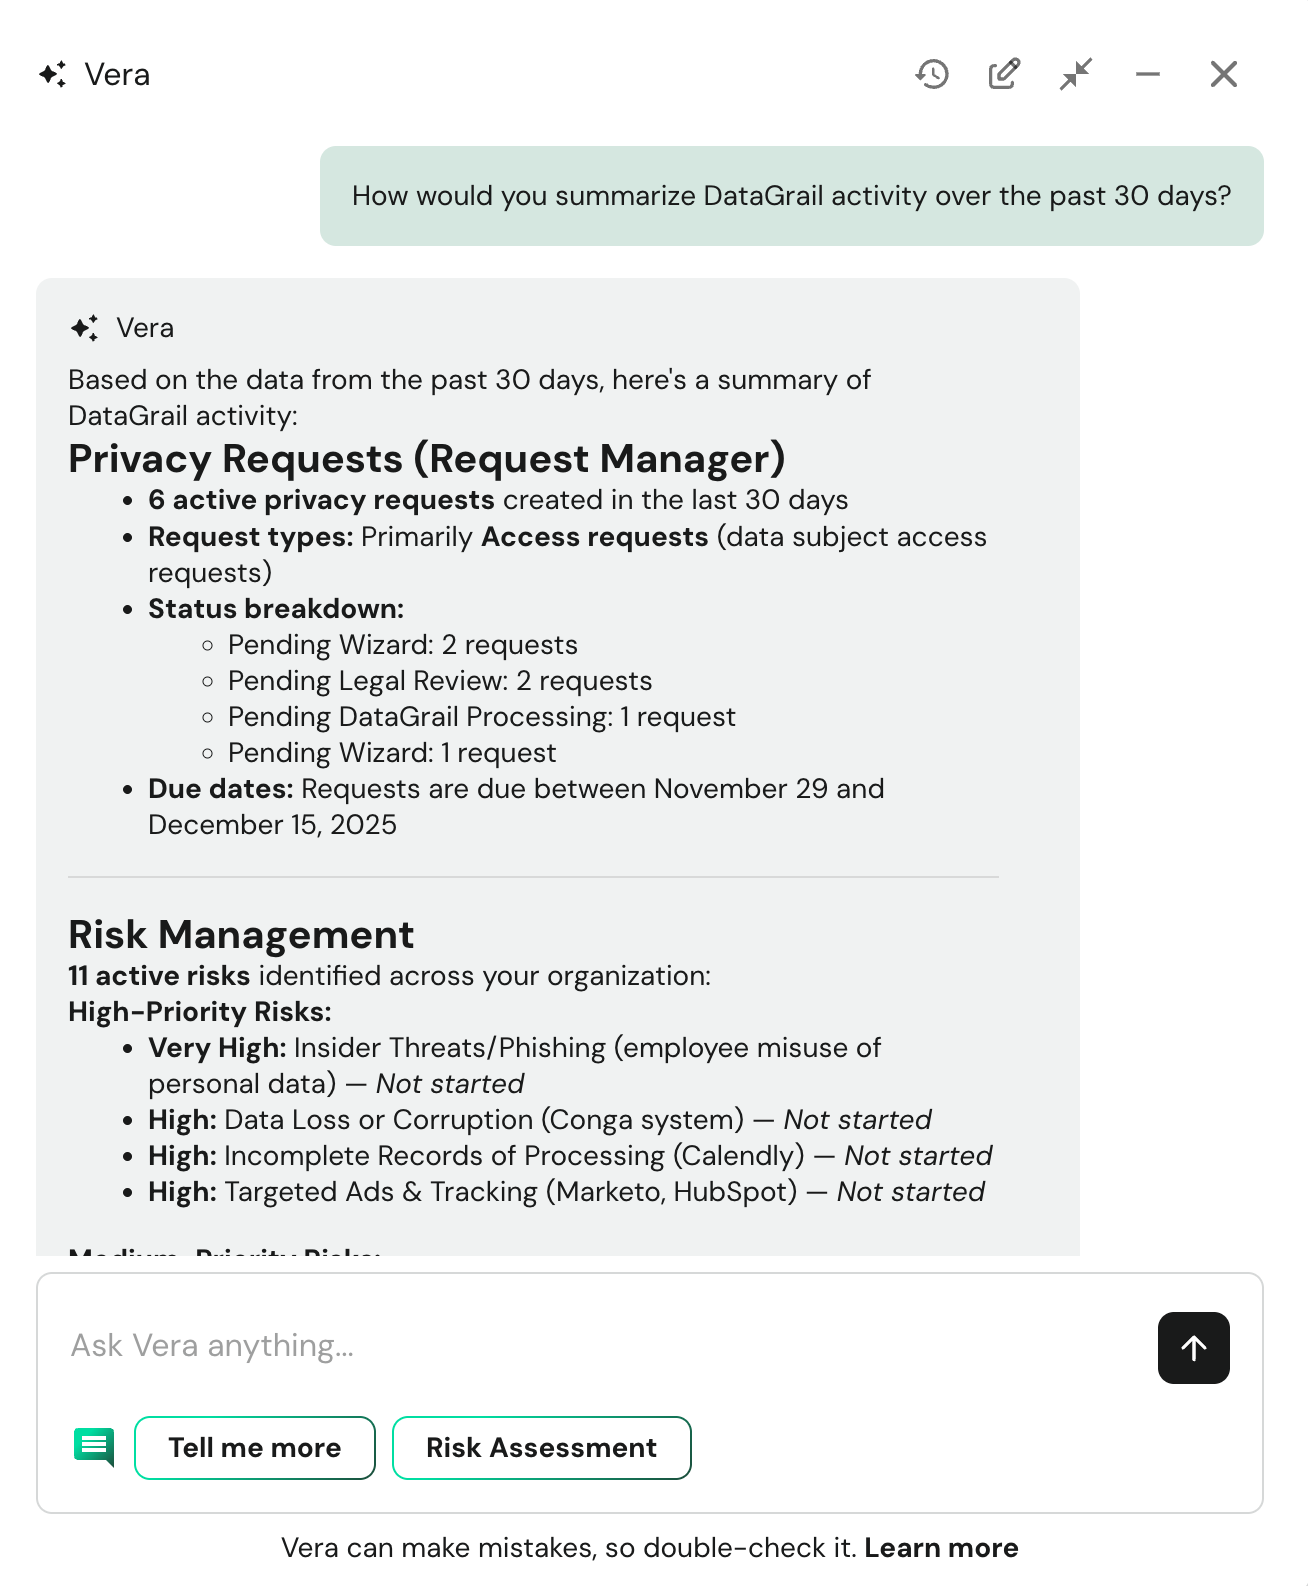Click the Vera sparkle logo in header
1308x1586 pixels.
point(53,75)
